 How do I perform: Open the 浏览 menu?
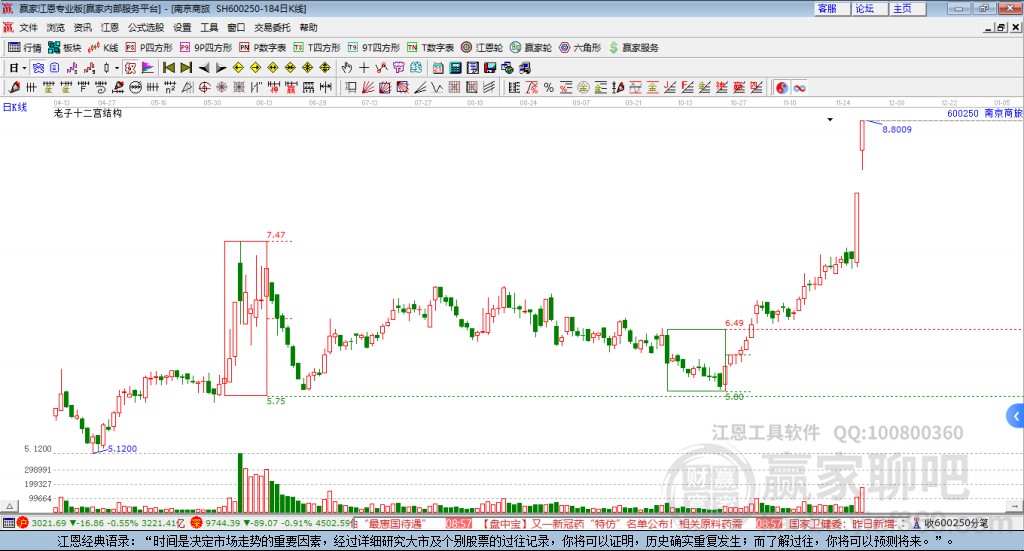click(x=56, y=27)
